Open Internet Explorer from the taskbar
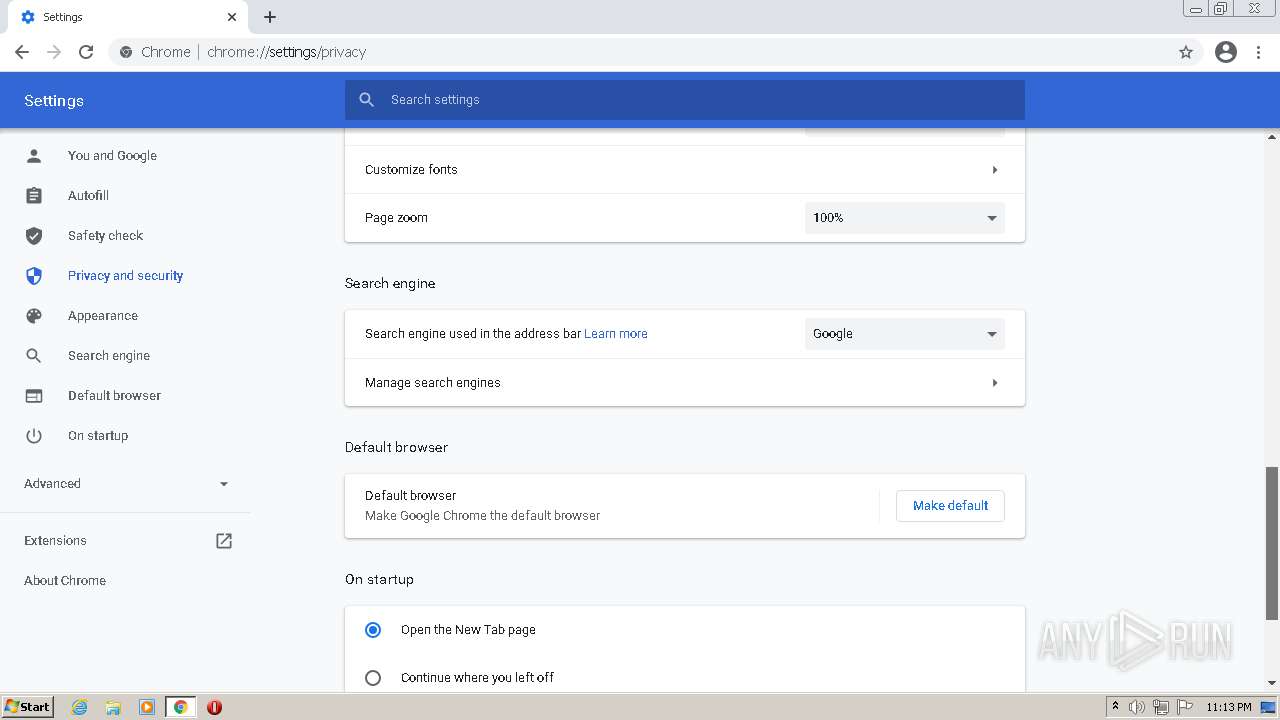Screen dimensions: 1280x720 point(79,707)
